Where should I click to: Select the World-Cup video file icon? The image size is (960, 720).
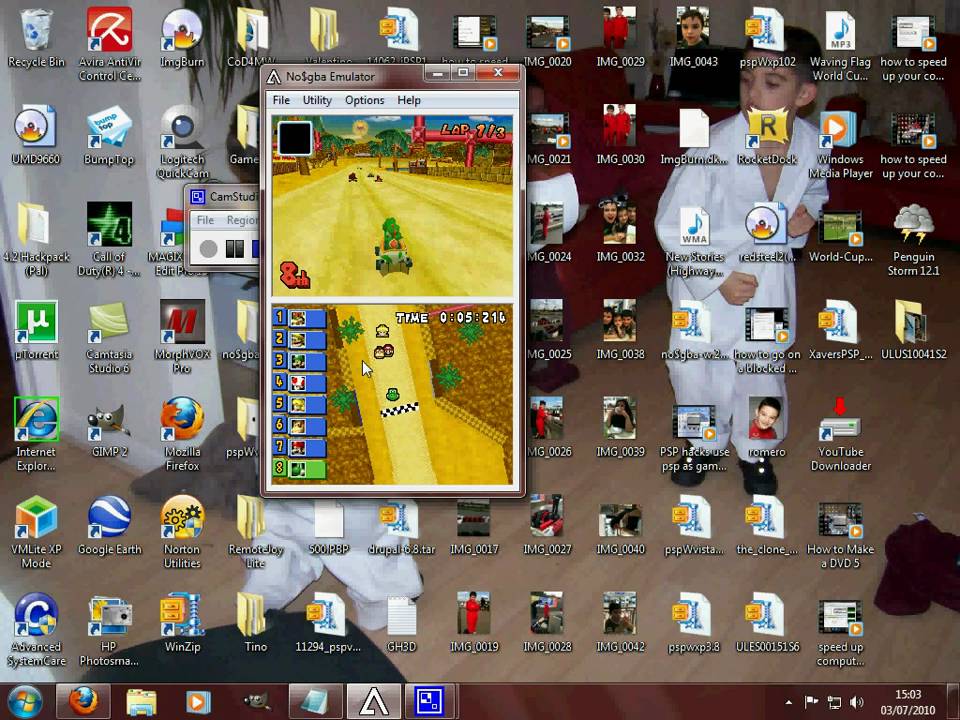[840, 233]
